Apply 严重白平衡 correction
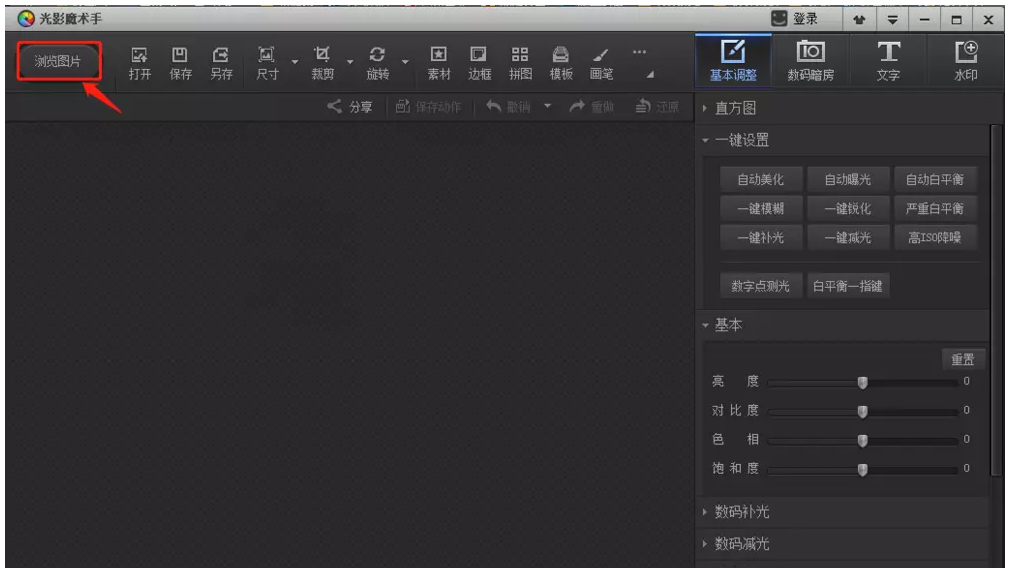This screenshot has width=1010, height=568. click(935, 209)
